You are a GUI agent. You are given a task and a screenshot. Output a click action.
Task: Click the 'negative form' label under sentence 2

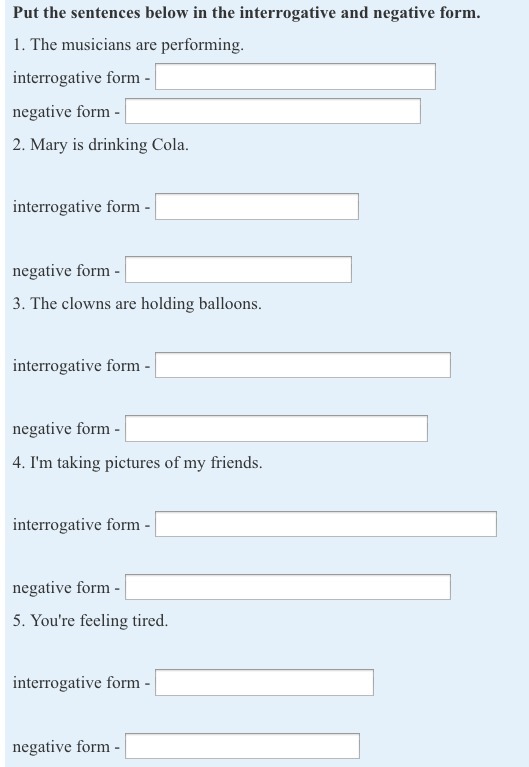(x=61, y=271)
